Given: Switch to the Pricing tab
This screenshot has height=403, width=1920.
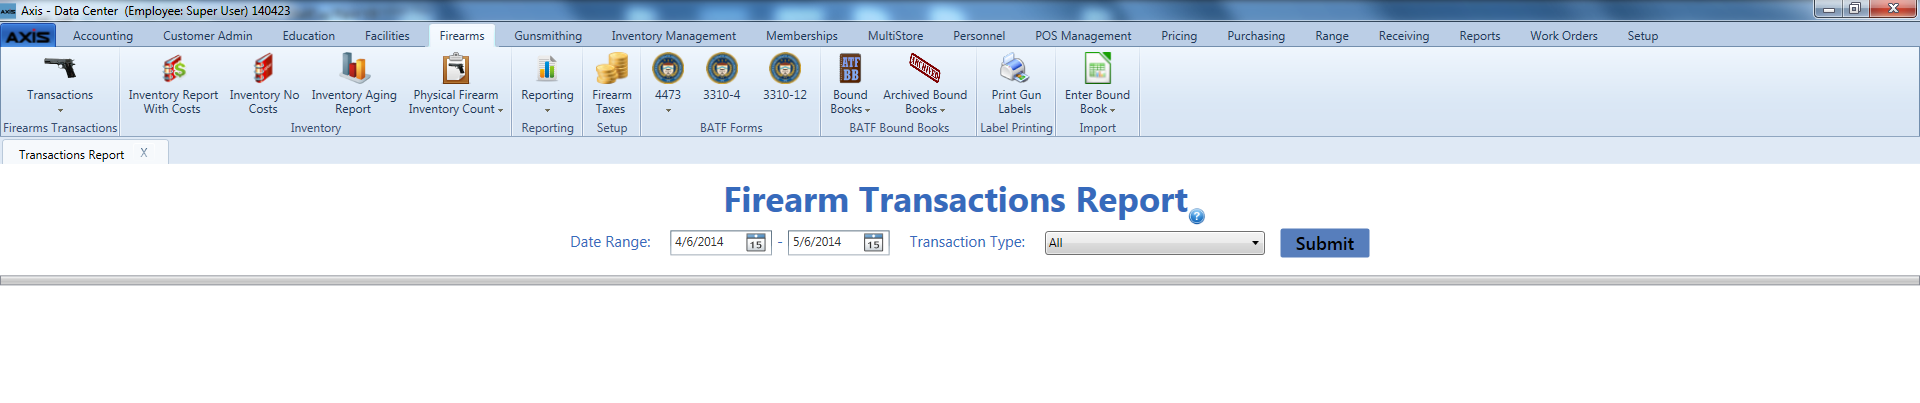Looking at the screenshot, I should pos(1179,36).
